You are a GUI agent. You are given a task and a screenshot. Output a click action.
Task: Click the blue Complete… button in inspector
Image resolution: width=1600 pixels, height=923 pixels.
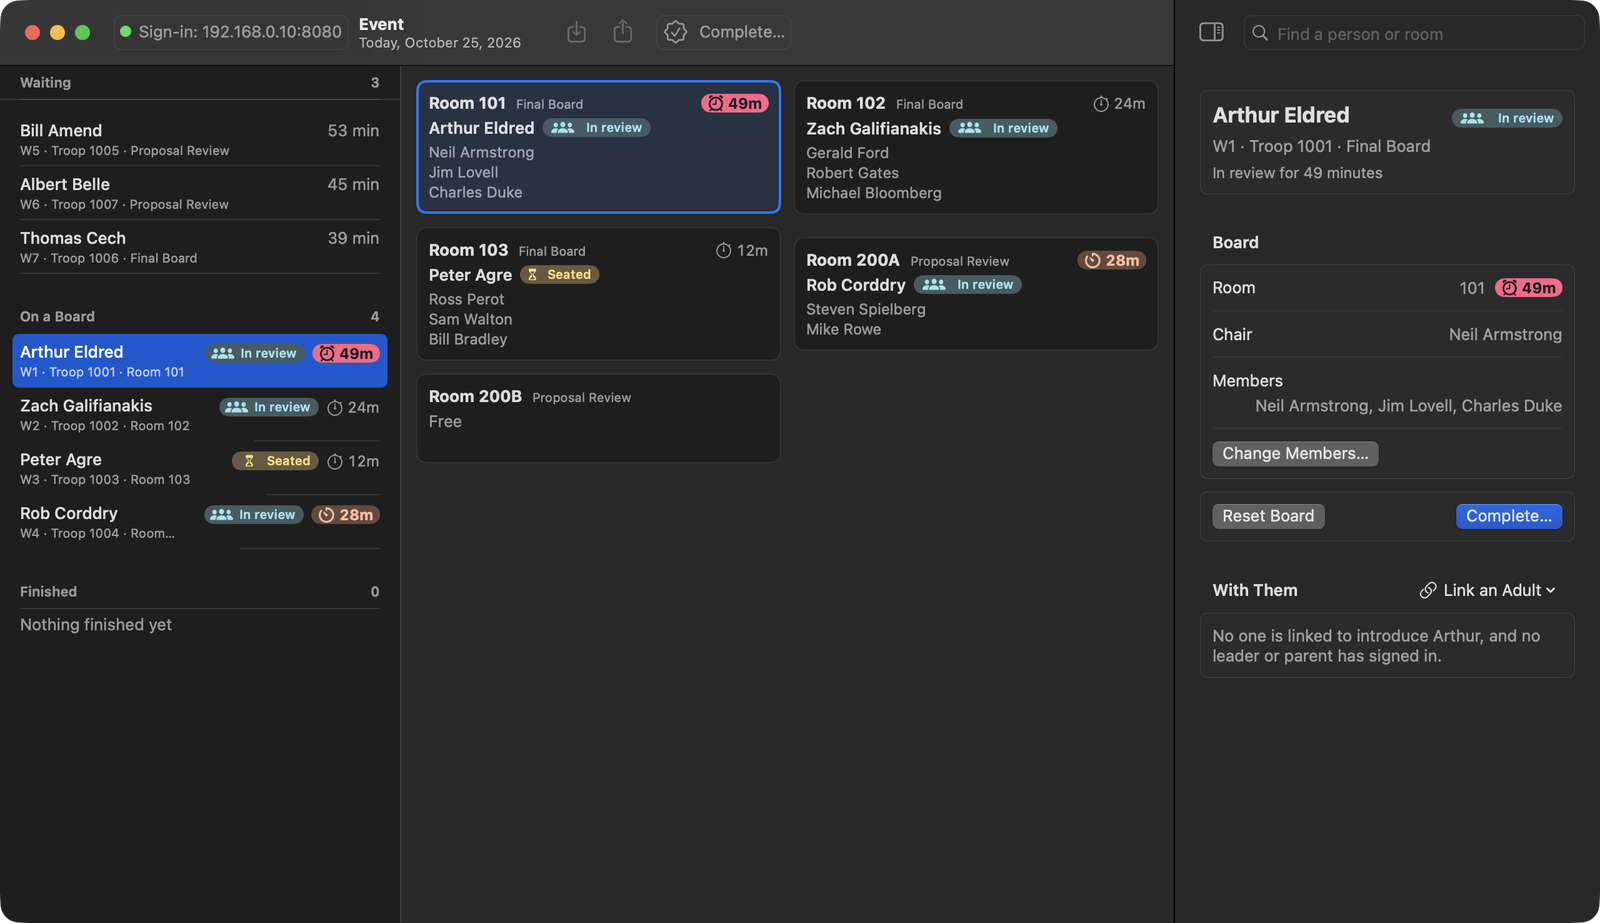(x=1509, y=516)
